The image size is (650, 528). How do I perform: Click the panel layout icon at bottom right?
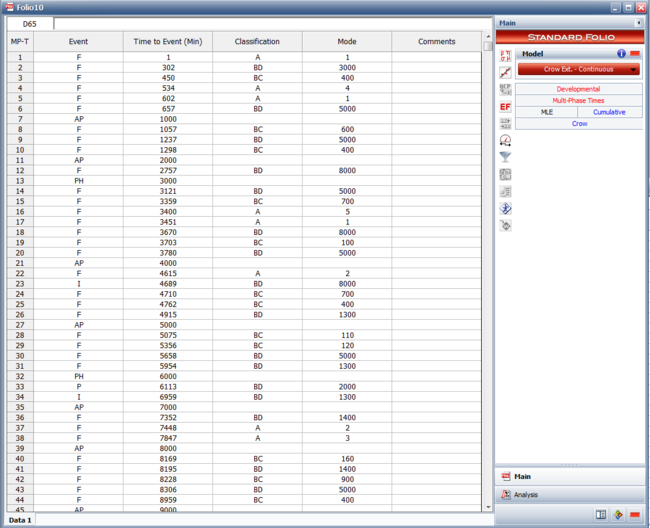(601, 515)
